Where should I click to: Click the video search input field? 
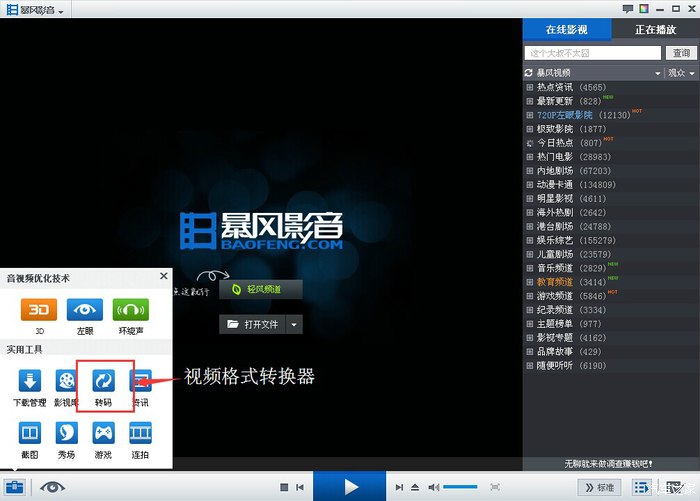coord(594,52)
